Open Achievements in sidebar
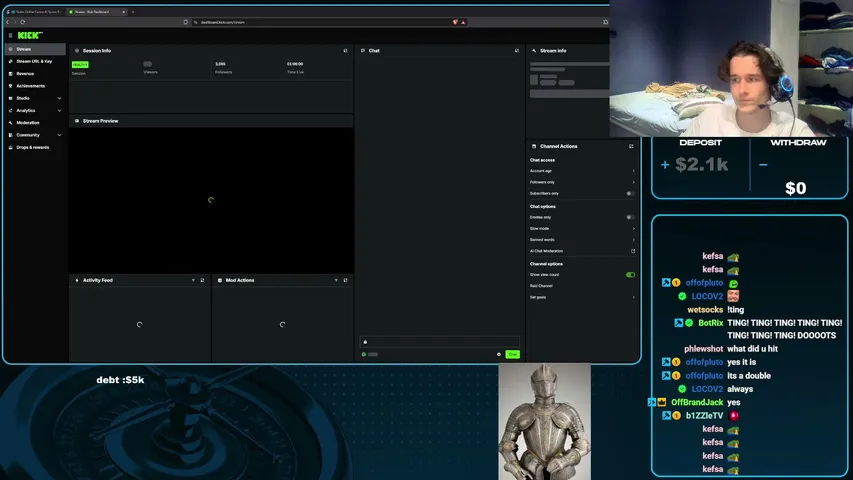This screenshot has height=480, width=853. click(x=35, y=86)
